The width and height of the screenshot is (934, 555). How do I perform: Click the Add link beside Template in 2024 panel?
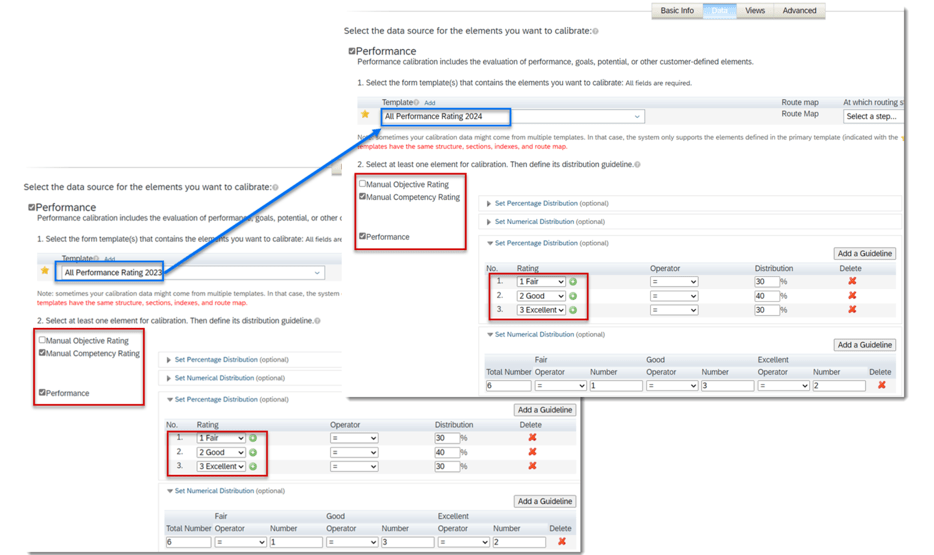429,103
